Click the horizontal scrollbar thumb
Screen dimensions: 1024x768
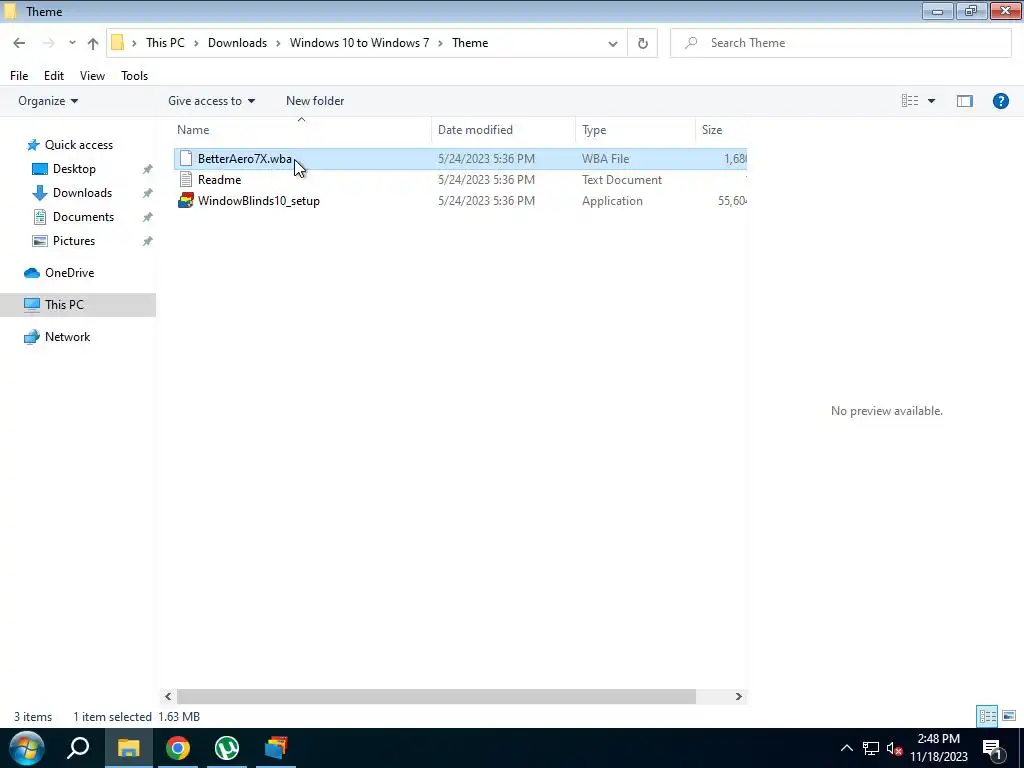(x=436, y=696)
